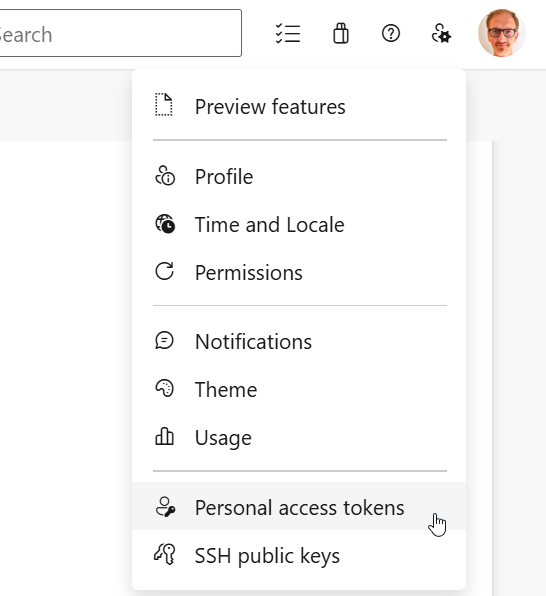Select SSH public keys entry

(x=299, y=555)
